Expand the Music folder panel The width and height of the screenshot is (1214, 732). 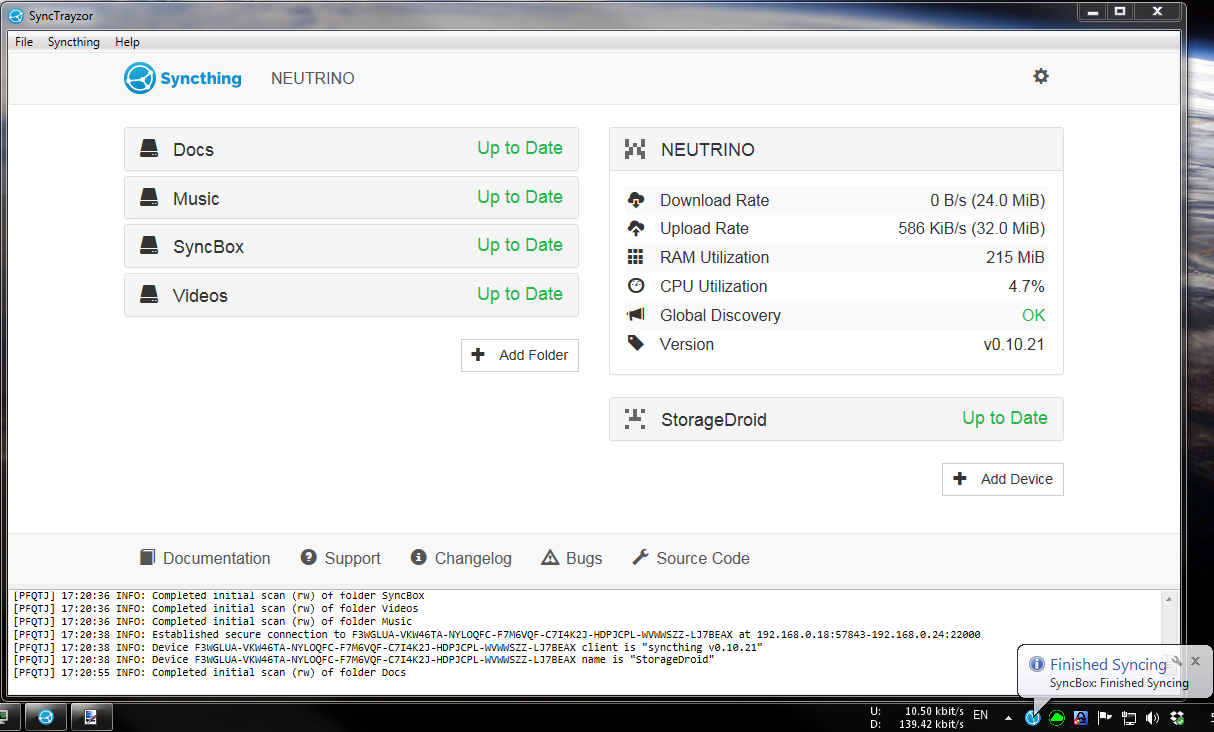coord(351,198)
